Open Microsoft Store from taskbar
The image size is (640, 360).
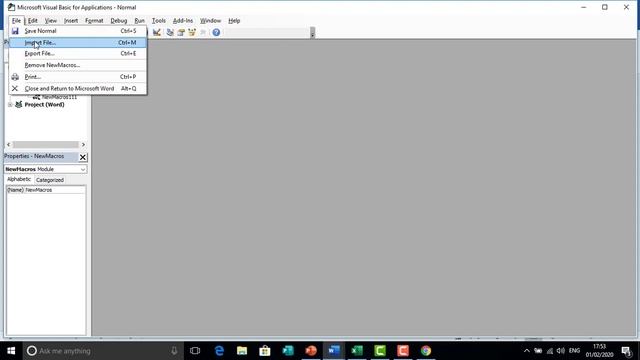[265, 351]
